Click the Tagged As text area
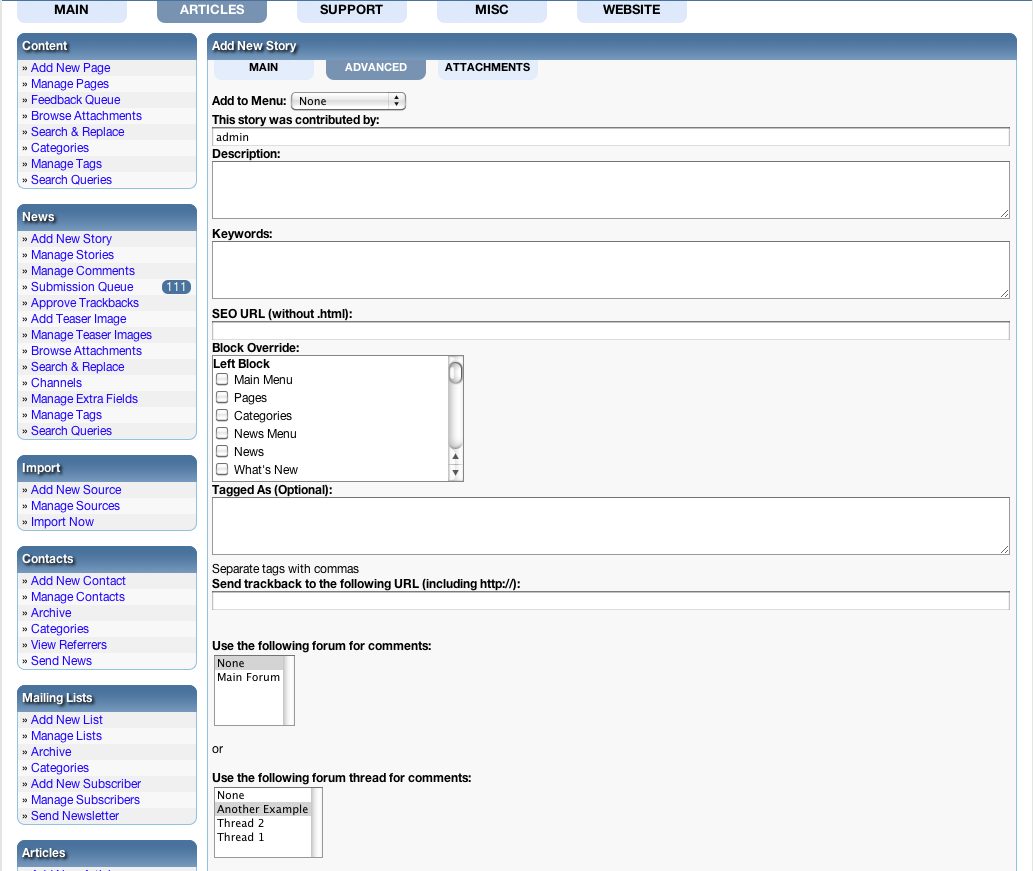1033x871 pixels. point(611,526)
